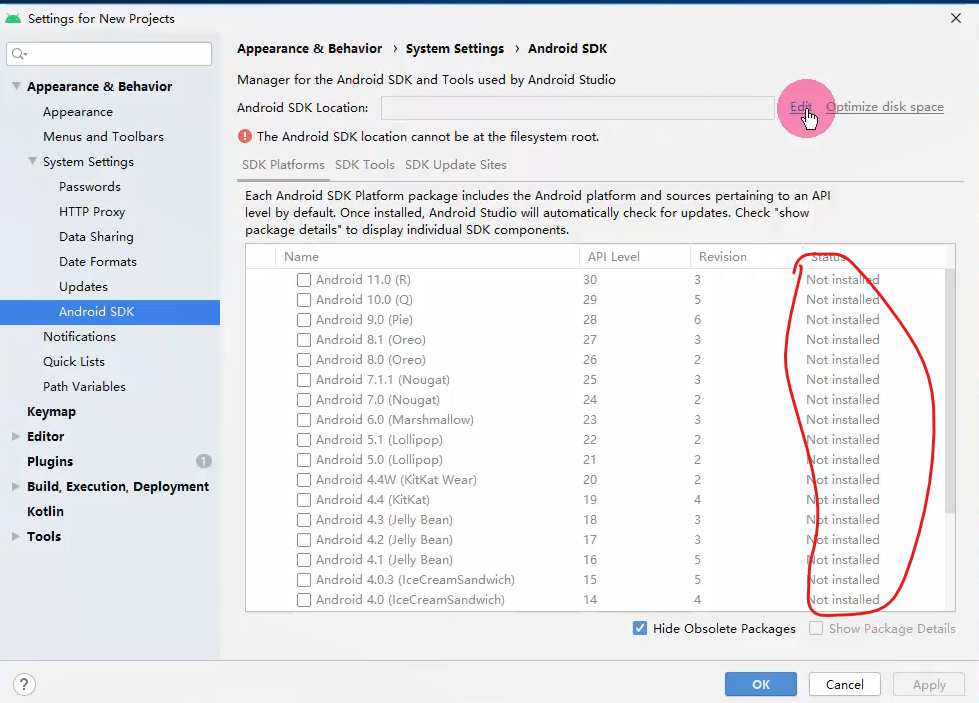Tick the Android 9.0 (Pie) checkbox

coord(303,320)
